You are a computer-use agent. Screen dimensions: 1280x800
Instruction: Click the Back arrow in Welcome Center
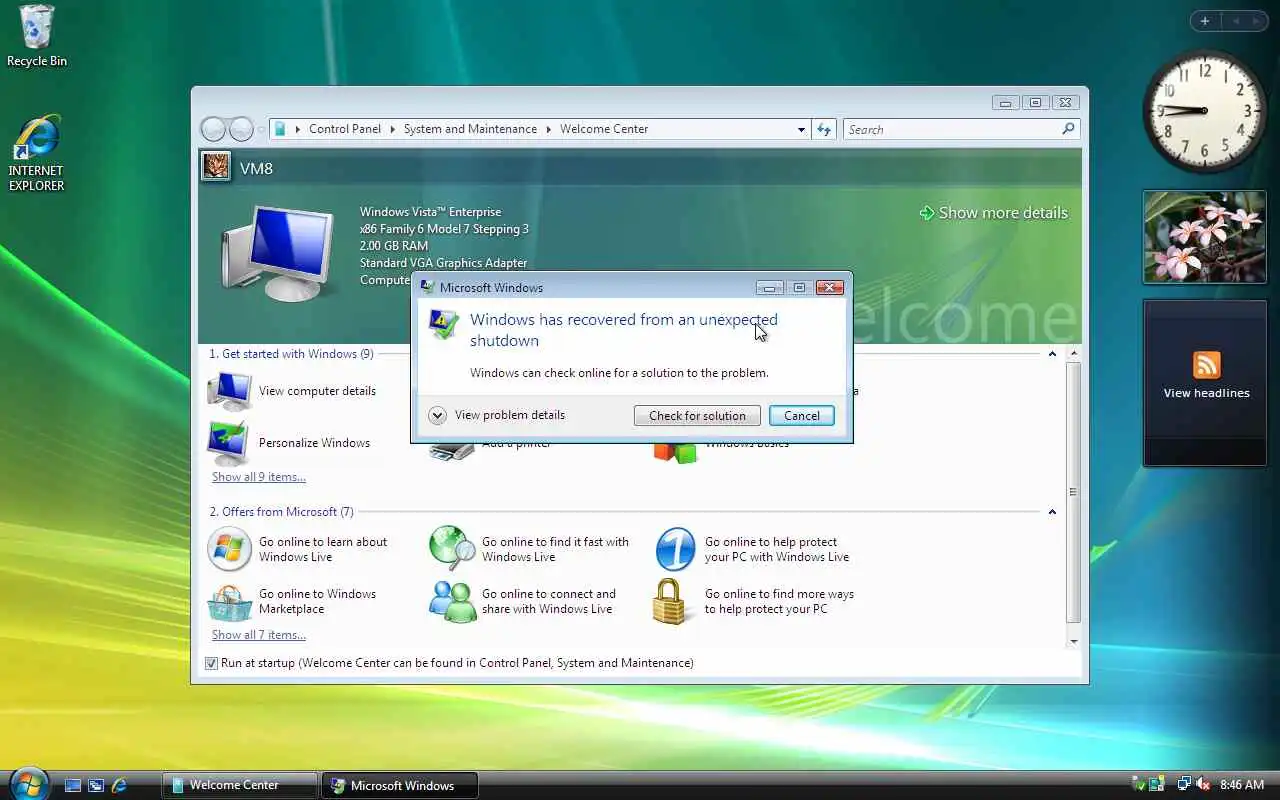tap(213, 129)
